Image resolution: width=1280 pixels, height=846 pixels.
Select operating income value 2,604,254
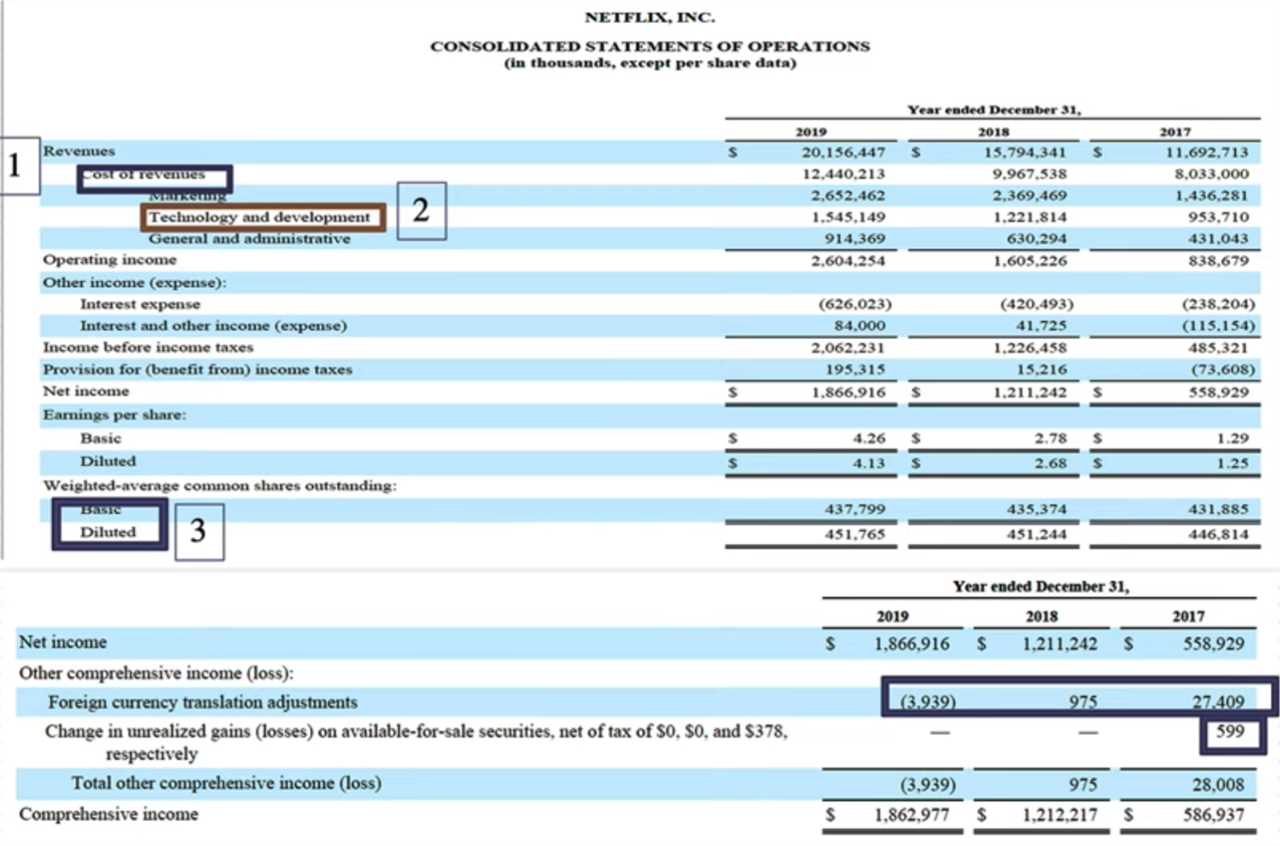pyautogui.click(x=848, y=260)
